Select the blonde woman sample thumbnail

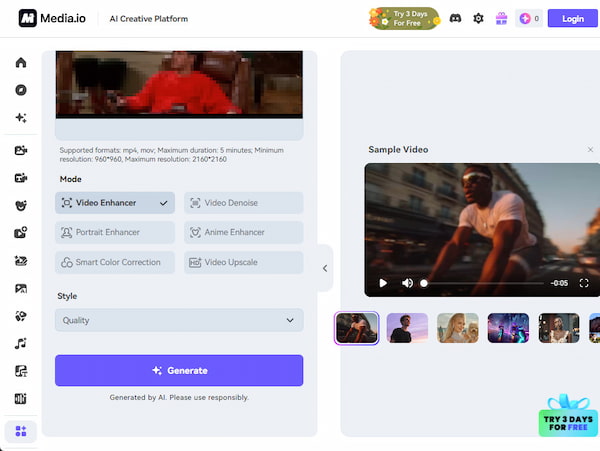pos(458,328)
